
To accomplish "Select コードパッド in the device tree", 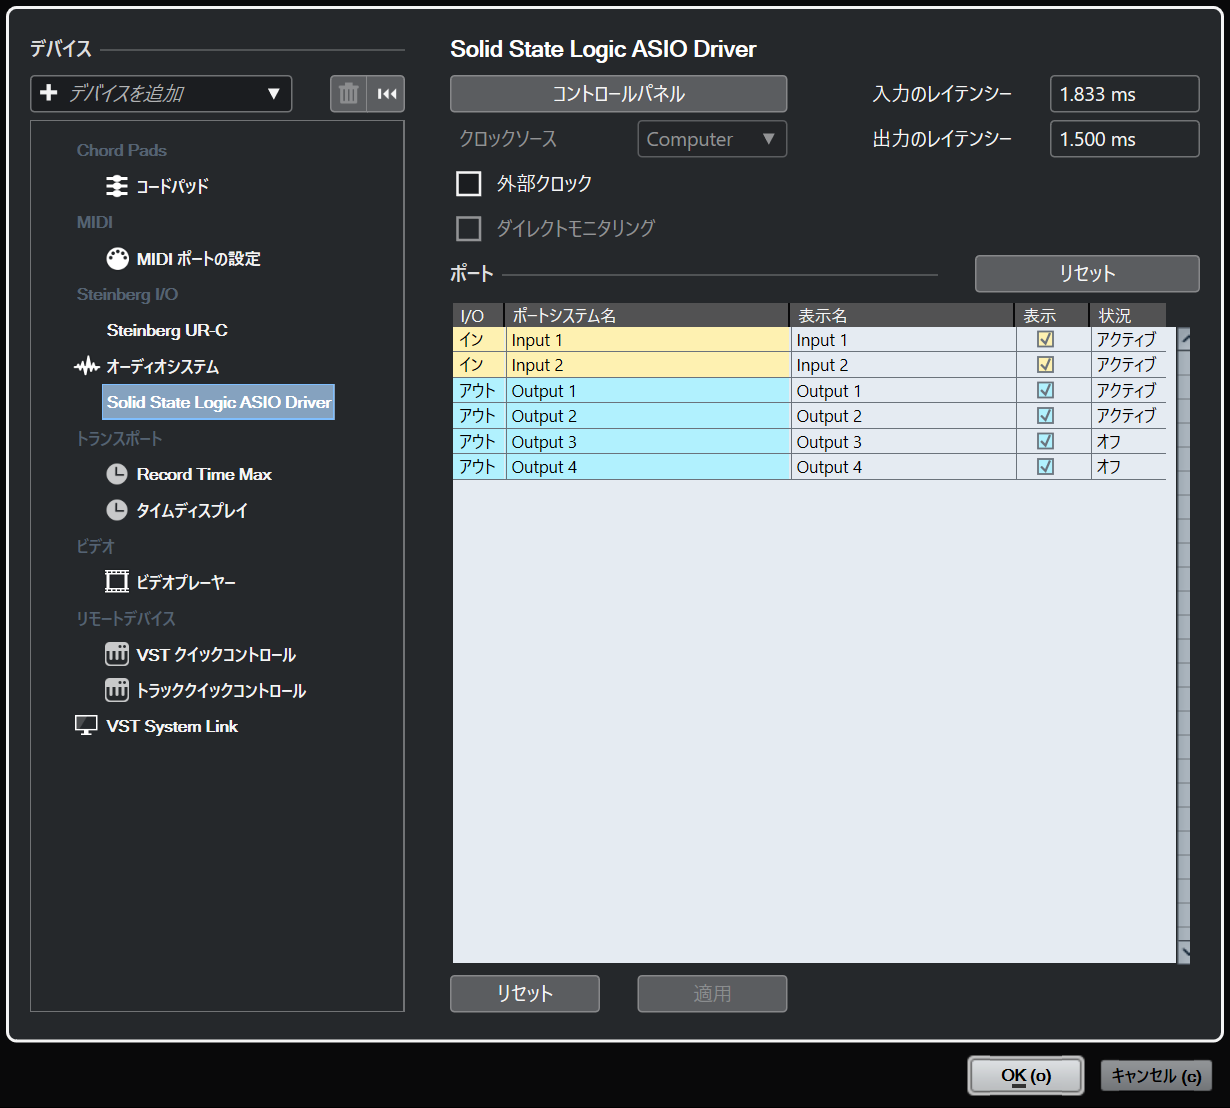I will [173, 186].
